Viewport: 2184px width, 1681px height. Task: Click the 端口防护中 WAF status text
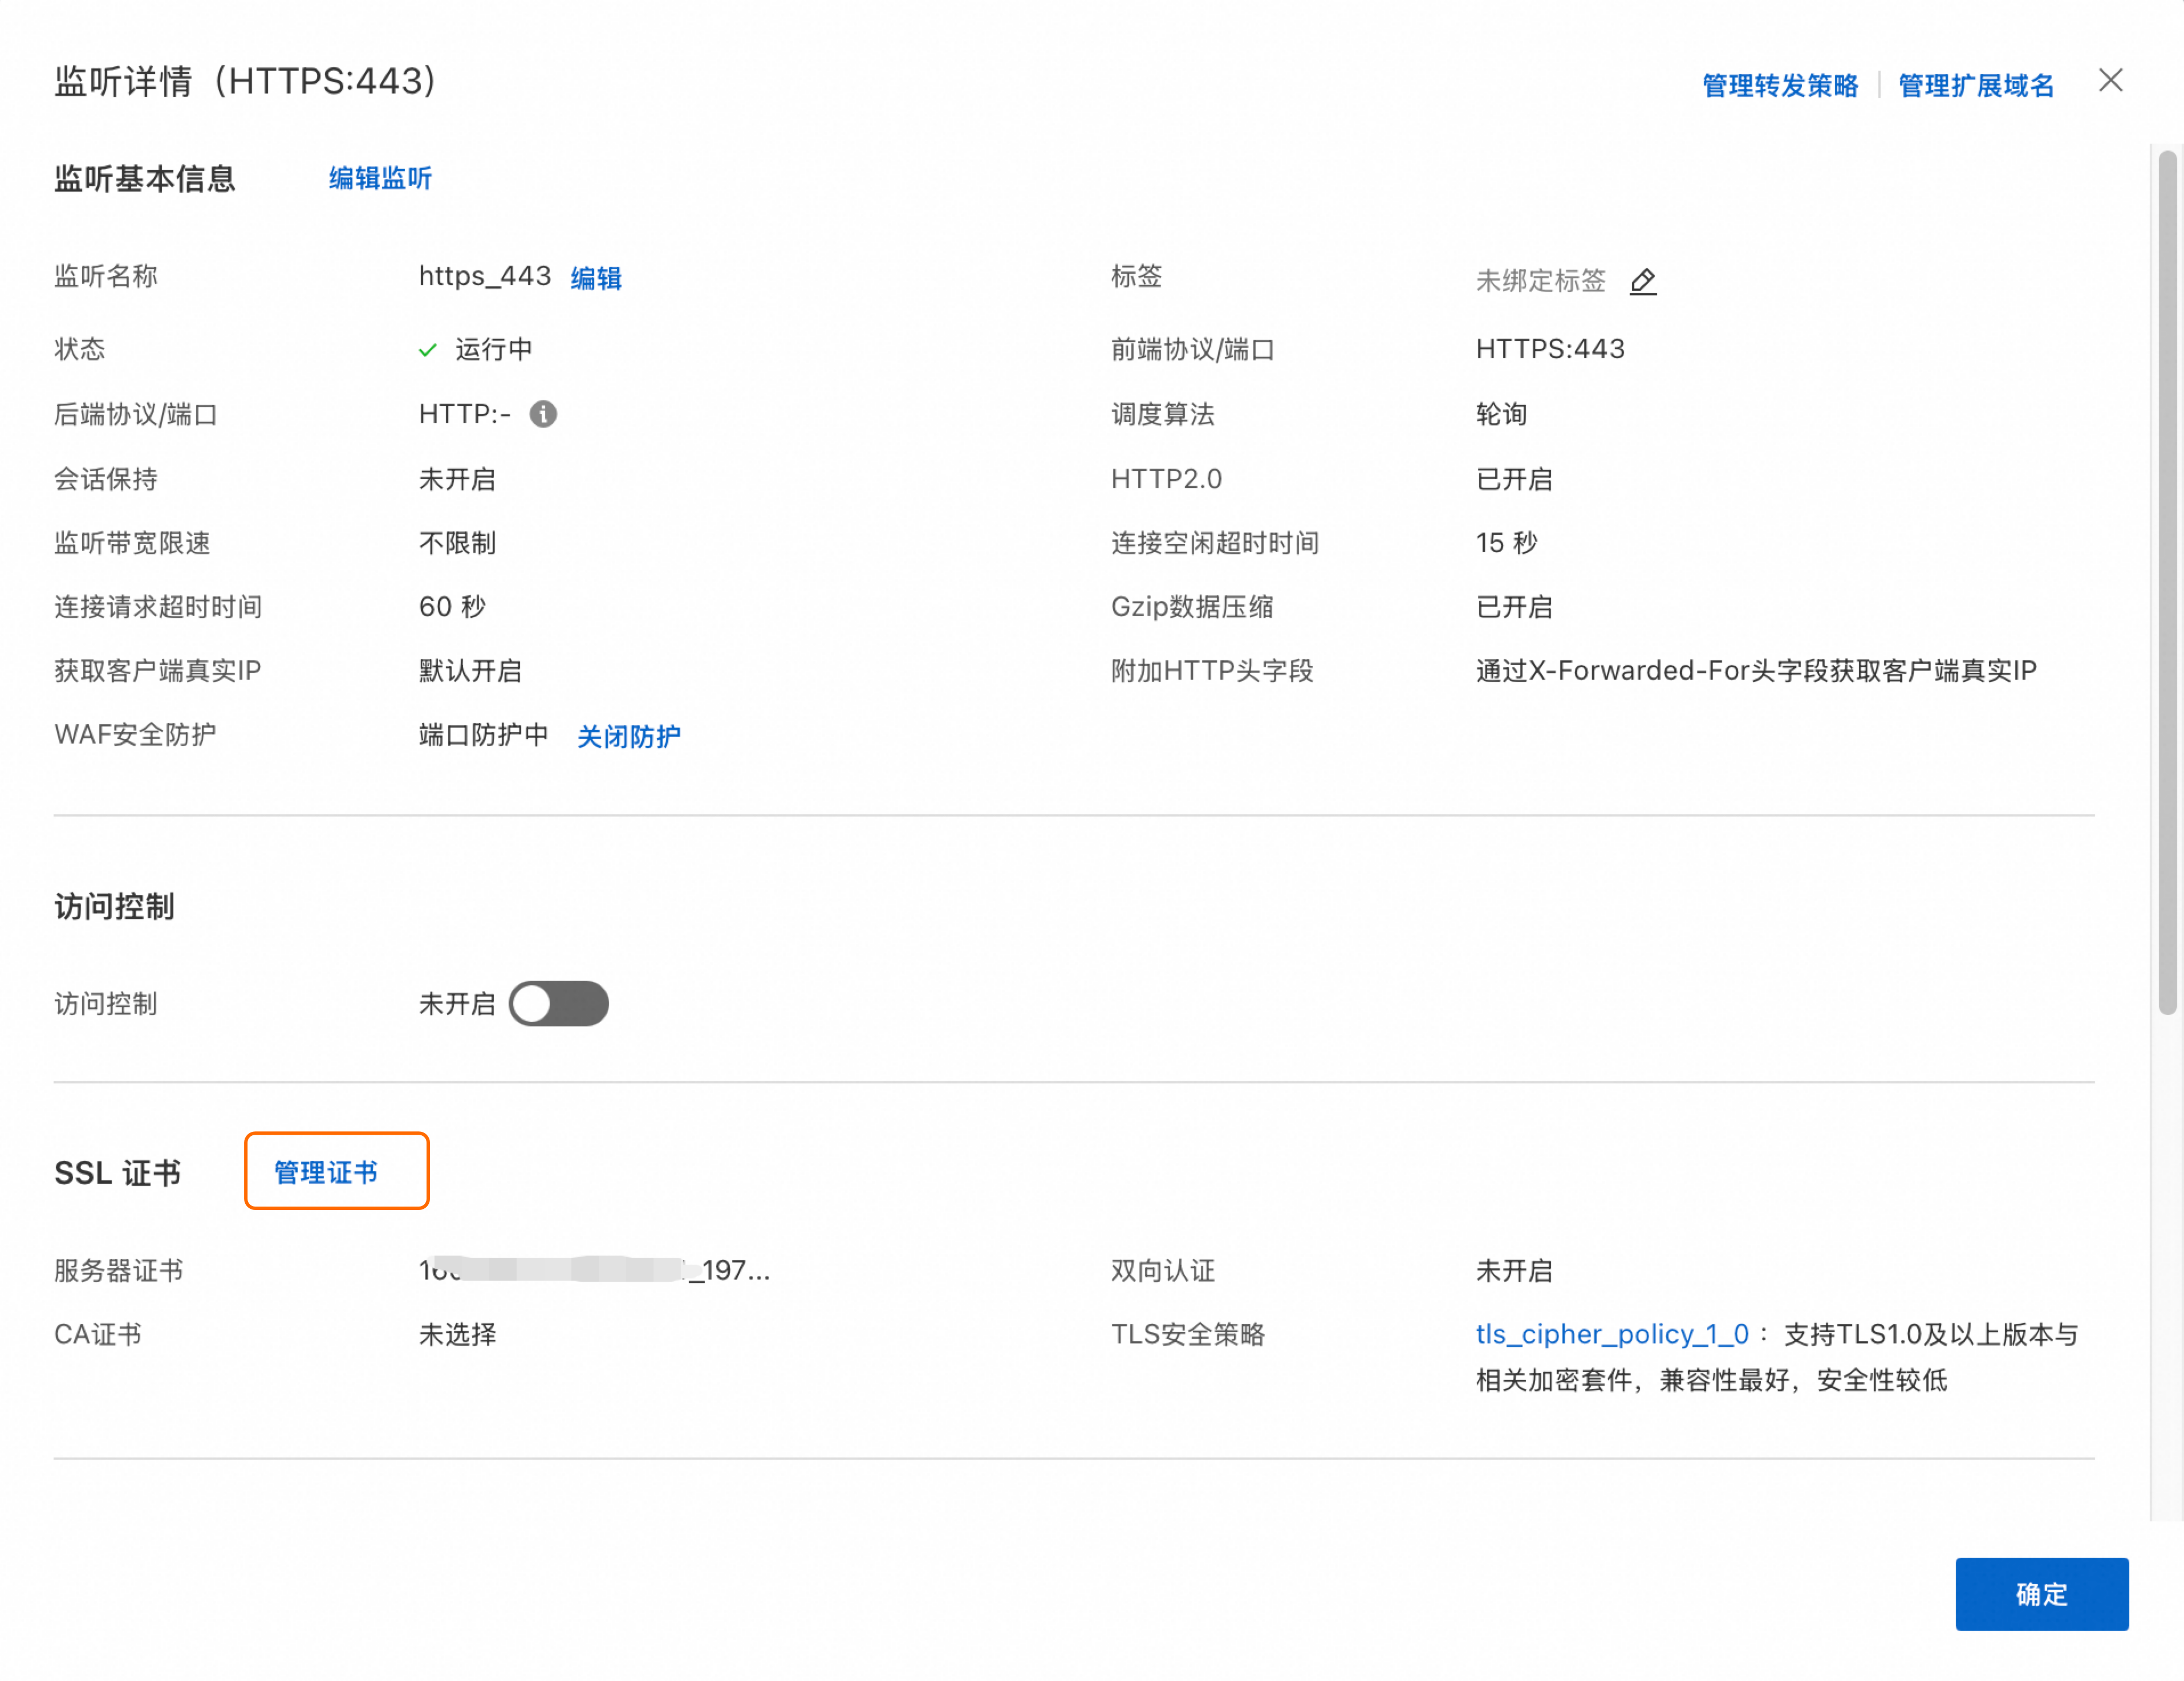pos(483,735)
